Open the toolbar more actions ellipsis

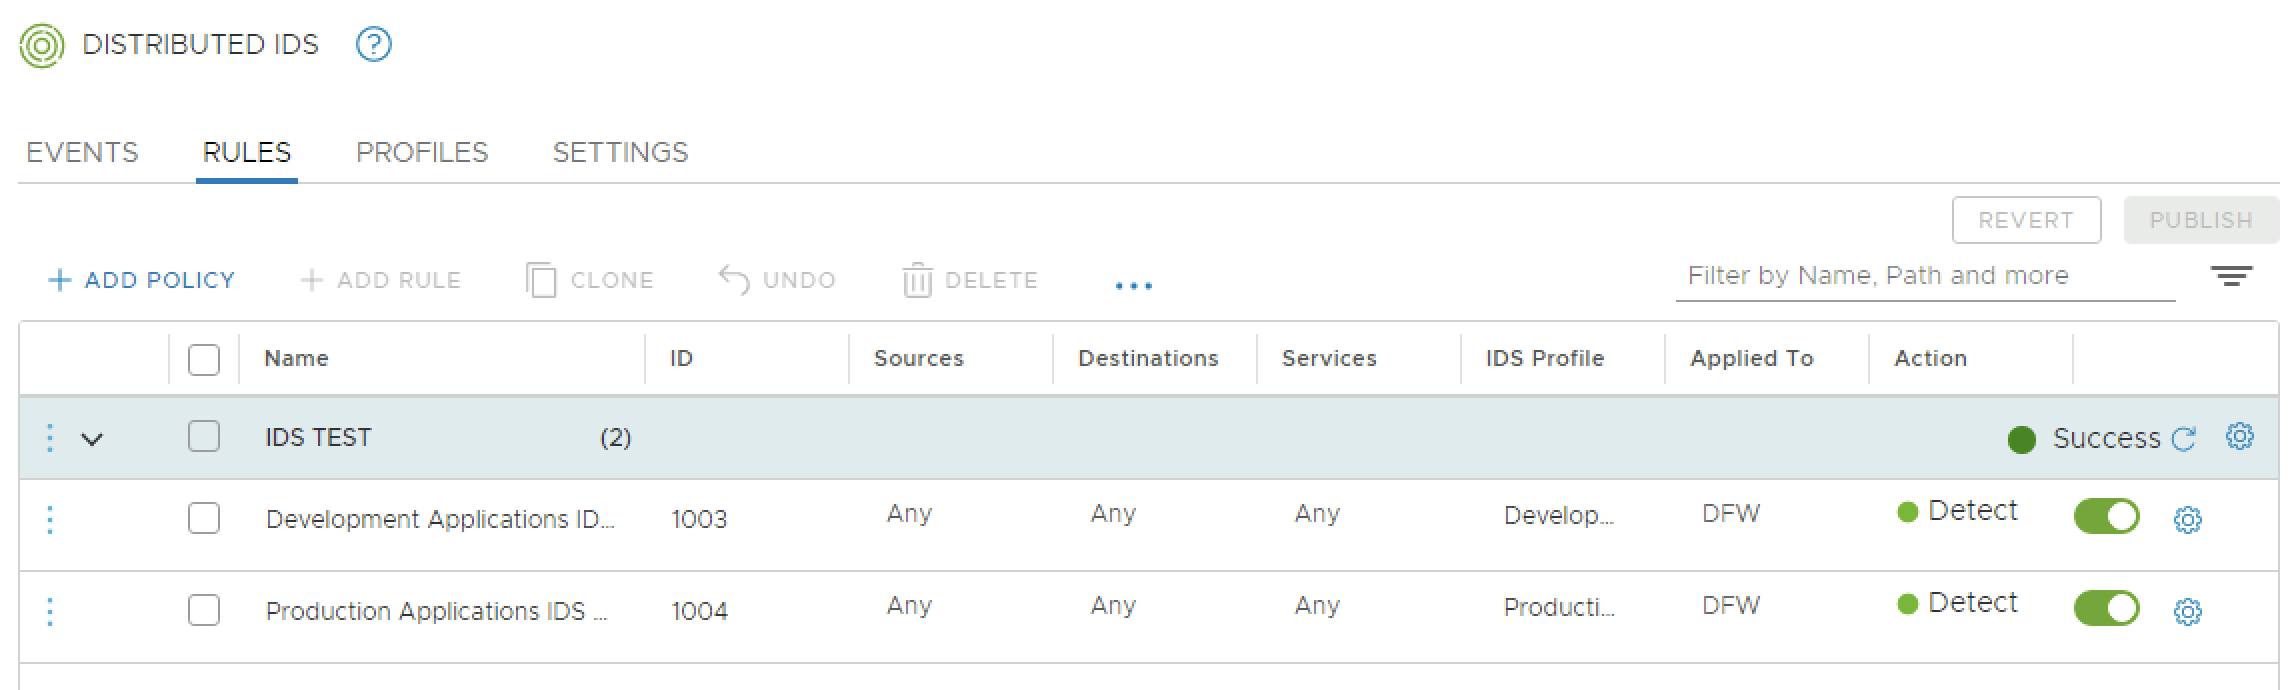click(1133, 286)
